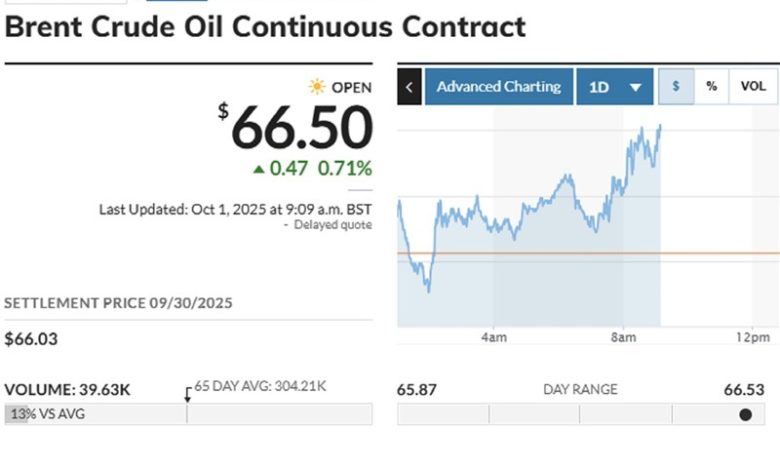Image resolution: width=780 pixels, height=470 pixels.
Task: Click the 4am label on chart axis
Action: [494, 339]
